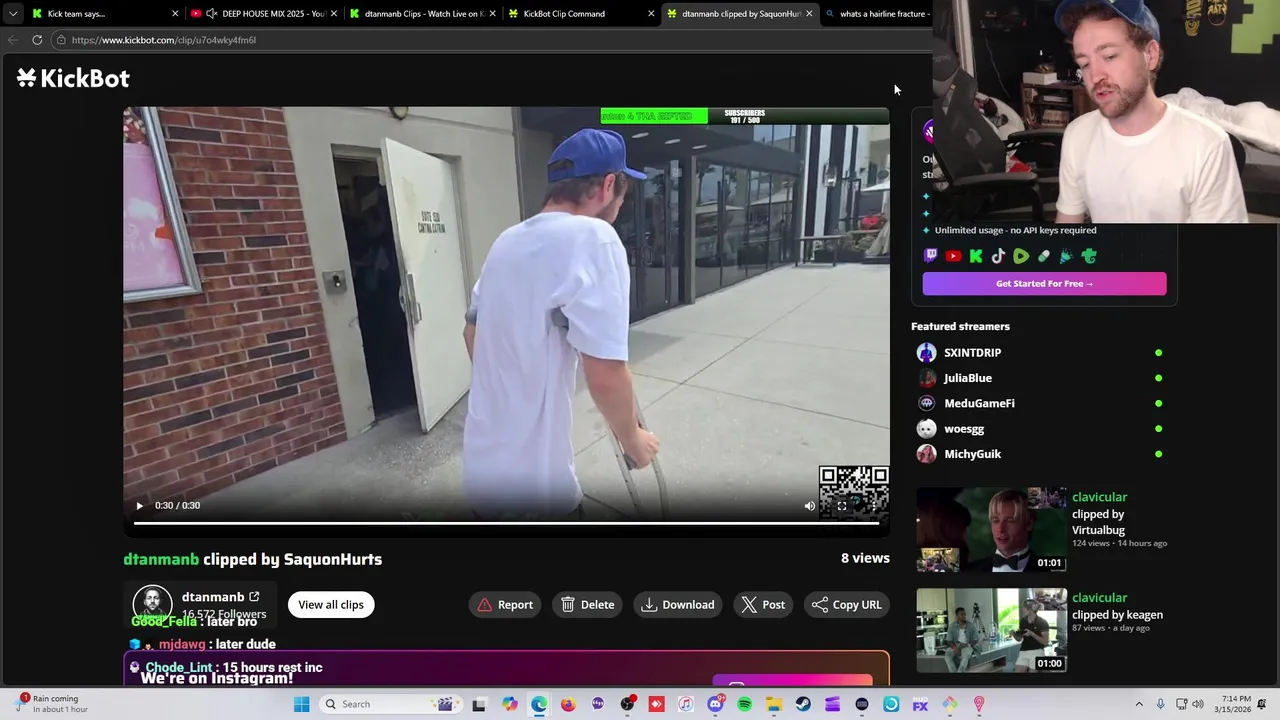Mute the clip volume speaker icon
The height and width of the screenshot is (720, 1280).
coord(809,506)
